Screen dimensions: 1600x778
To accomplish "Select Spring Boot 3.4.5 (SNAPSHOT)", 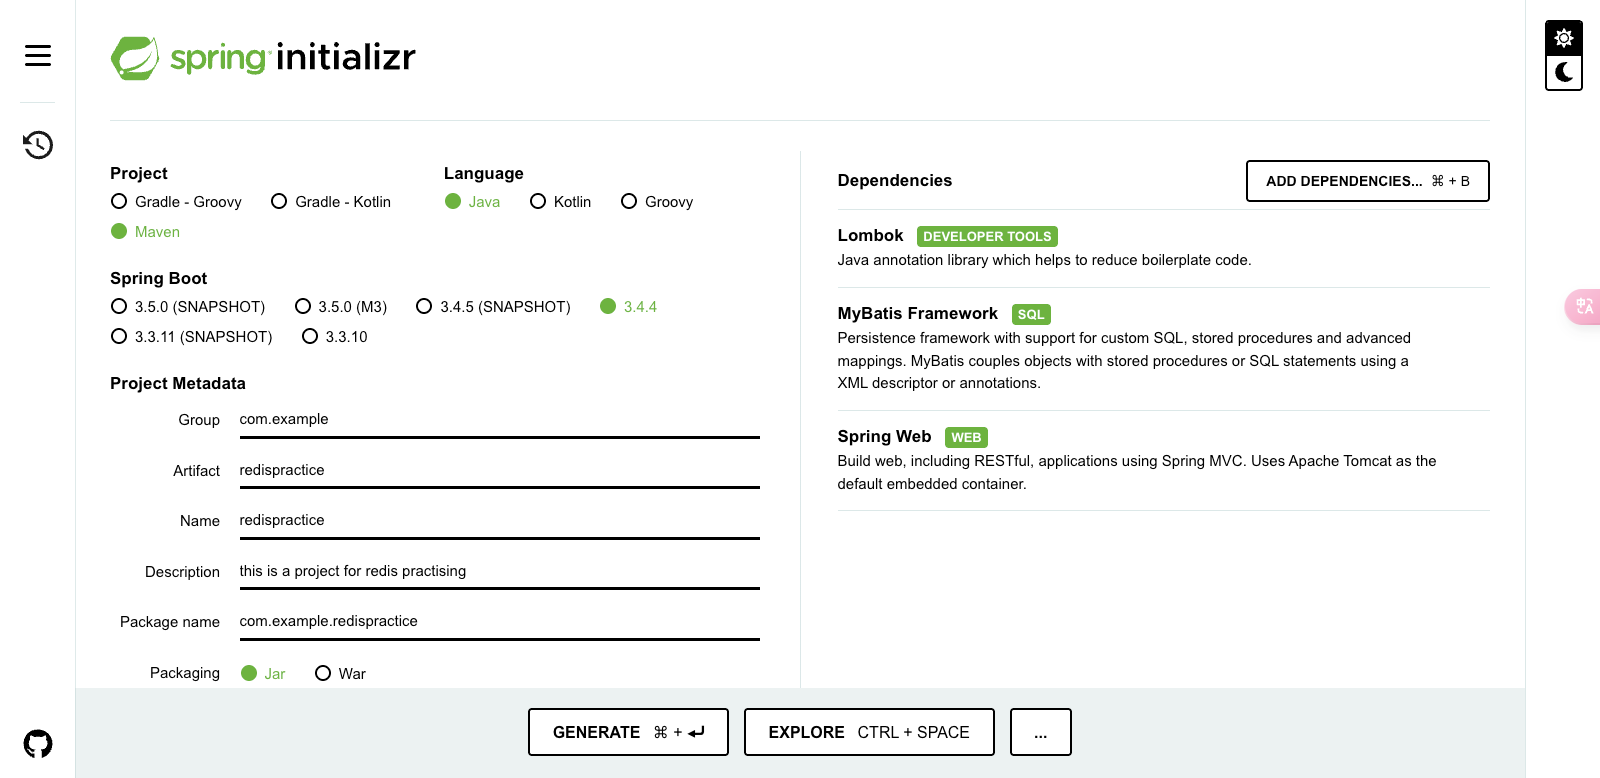I will tap(494, 307).
